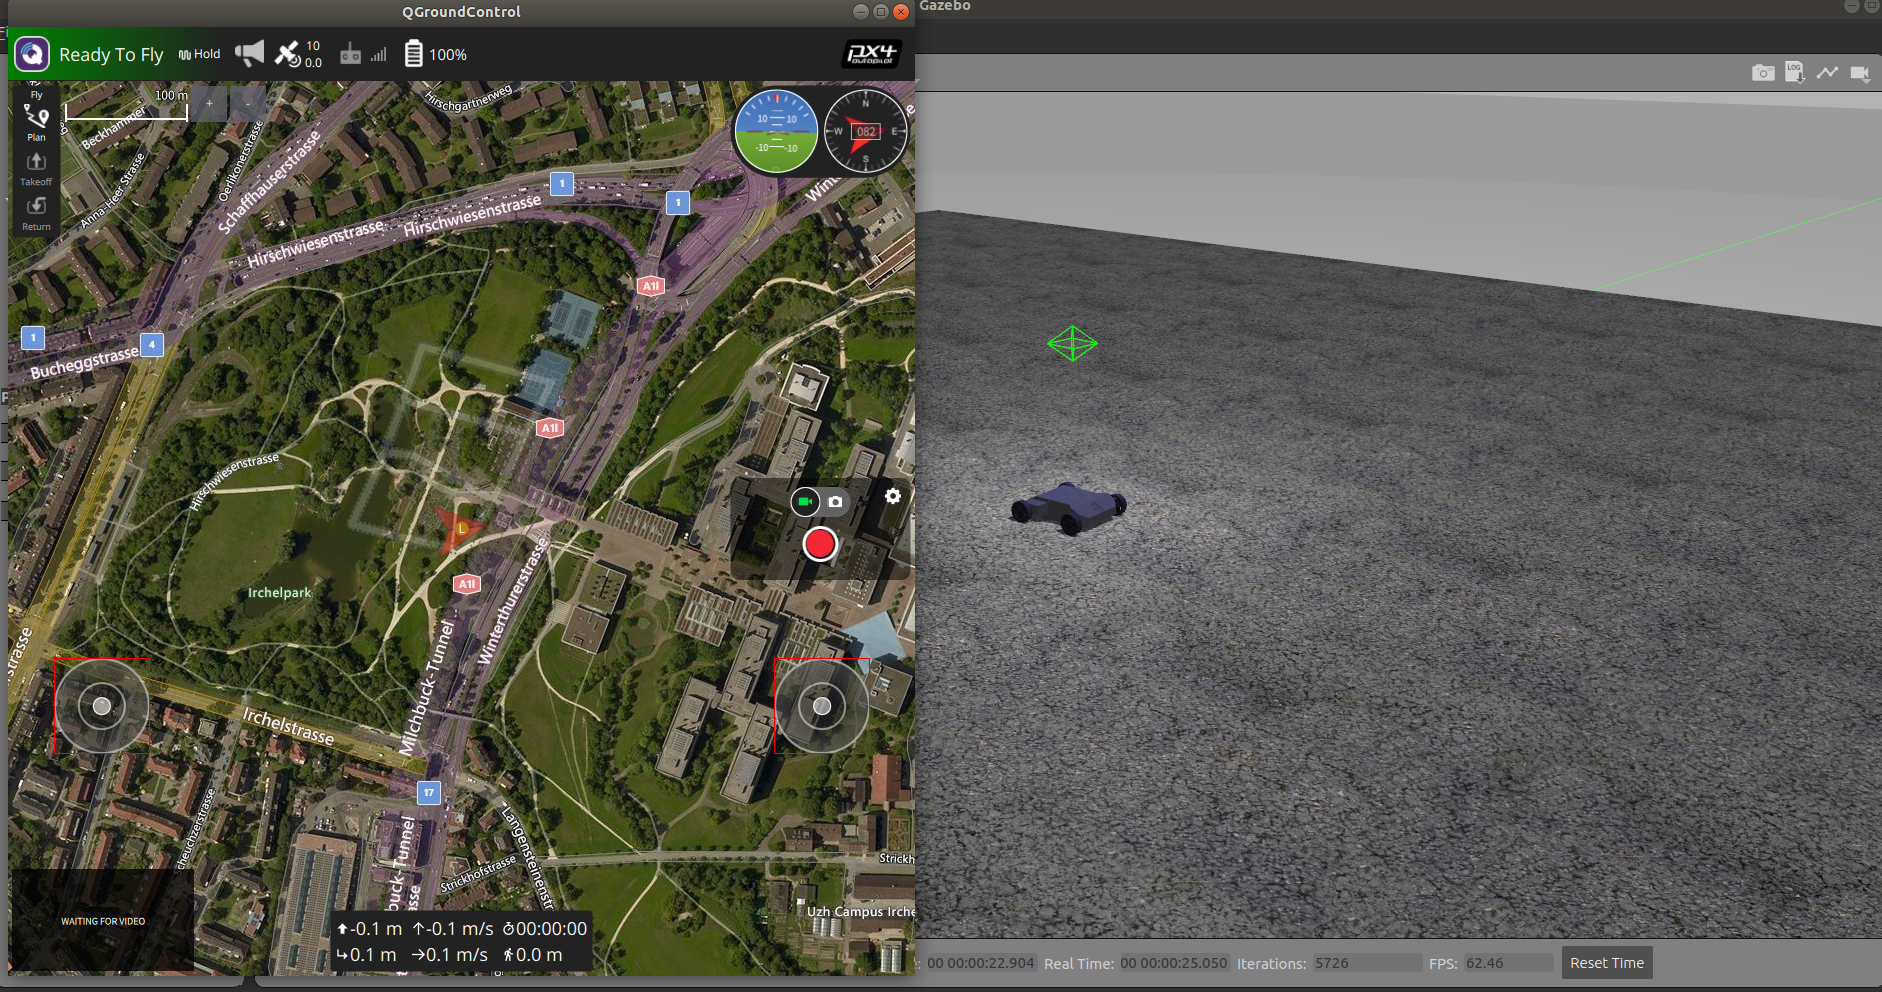Open camera settings gear
This screenshot has height=992, width=1882.
tap(893, 496)
